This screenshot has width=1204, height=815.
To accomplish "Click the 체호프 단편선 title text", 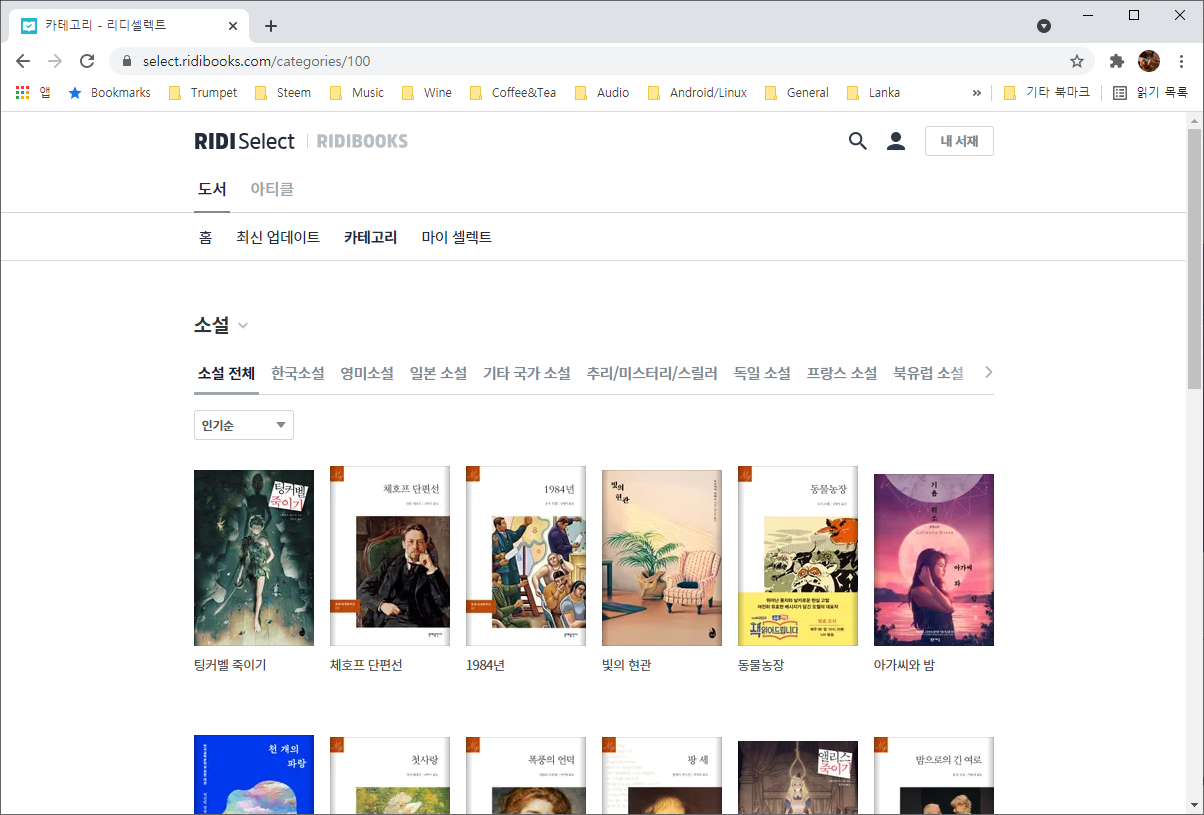I will point(366,665).
